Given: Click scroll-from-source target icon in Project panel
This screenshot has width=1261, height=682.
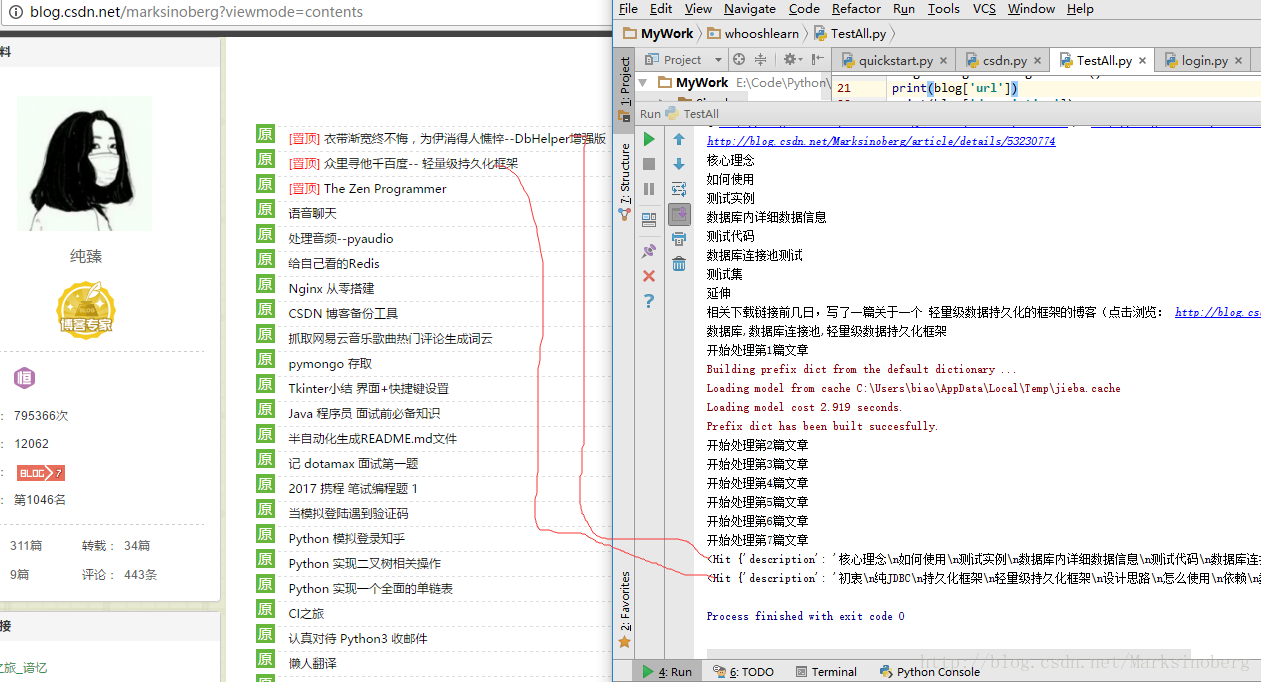Looking at the screenshot, I should pos(740,60).
